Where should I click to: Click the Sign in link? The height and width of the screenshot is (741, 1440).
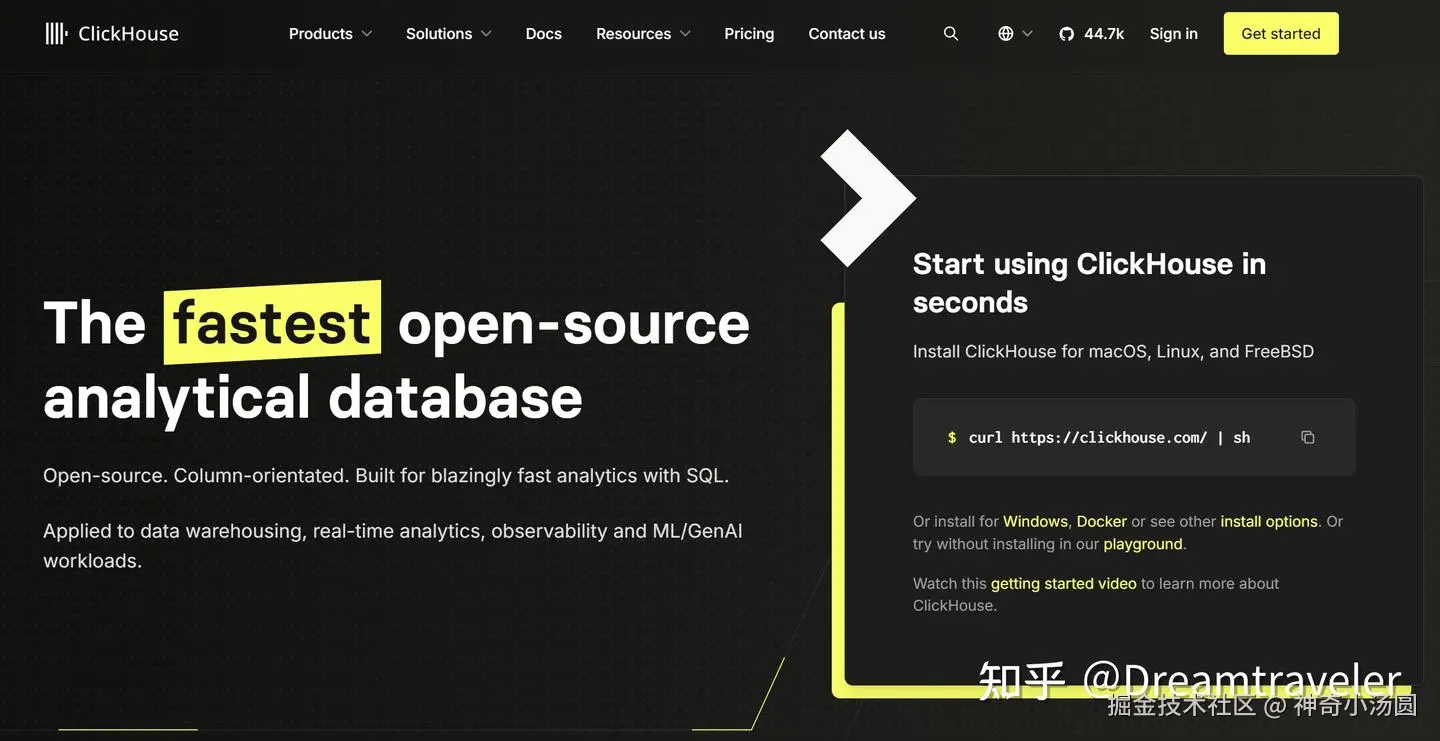click(x=1173, y=34)
